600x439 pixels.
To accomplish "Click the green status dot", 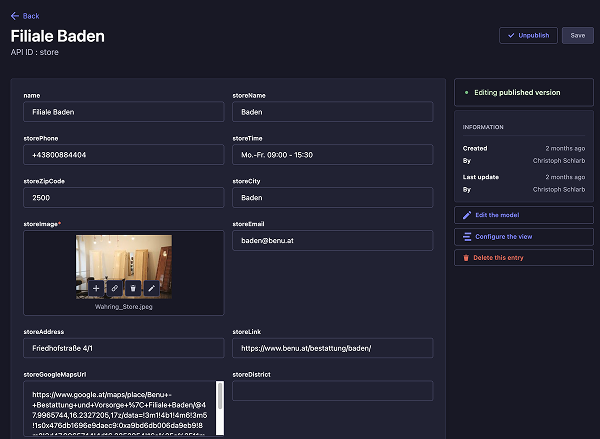I will pyautogui.click(x=466, y=92).
